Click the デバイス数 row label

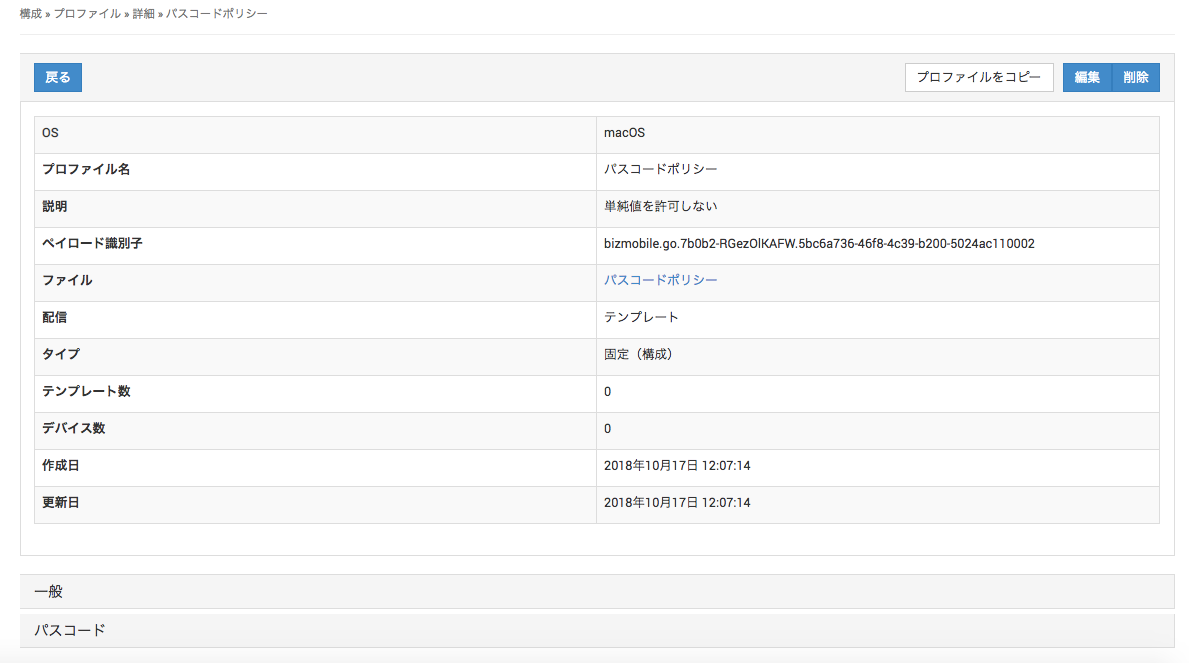point(73,429)
